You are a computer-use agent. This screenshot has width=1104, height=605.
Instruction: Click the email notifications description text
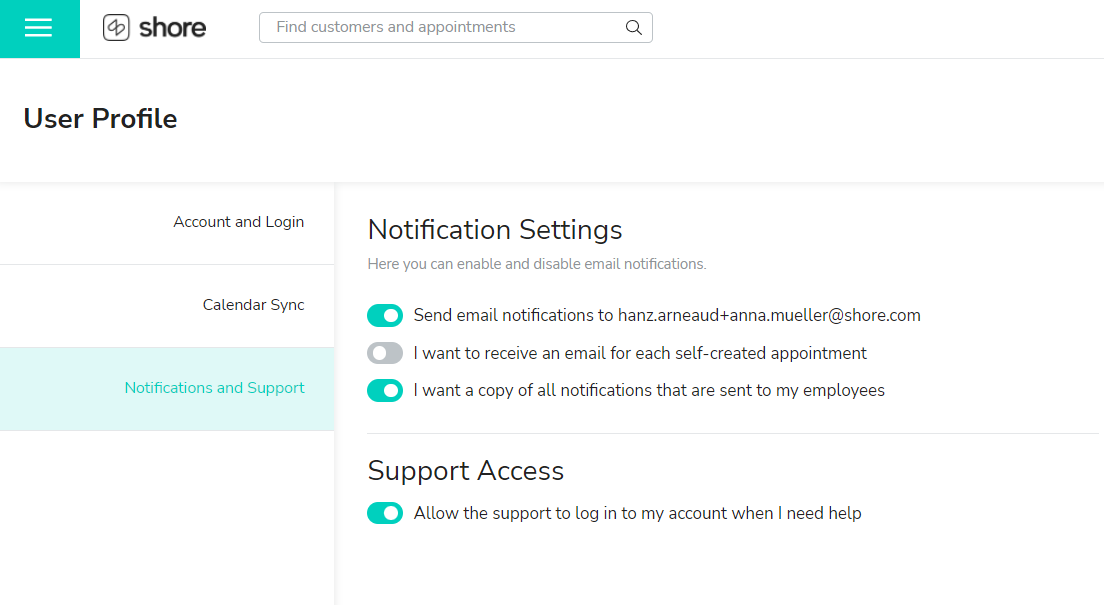coord(537,264)
